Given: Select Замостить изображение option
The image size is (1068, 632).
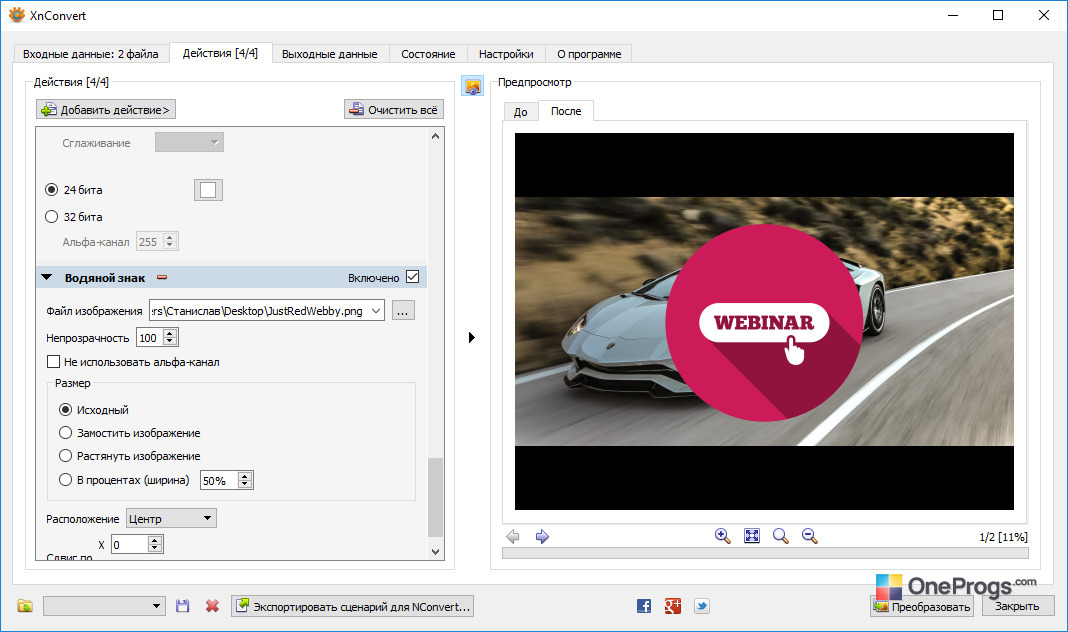Looking at the screenshot, I should (x=65, y=432).
